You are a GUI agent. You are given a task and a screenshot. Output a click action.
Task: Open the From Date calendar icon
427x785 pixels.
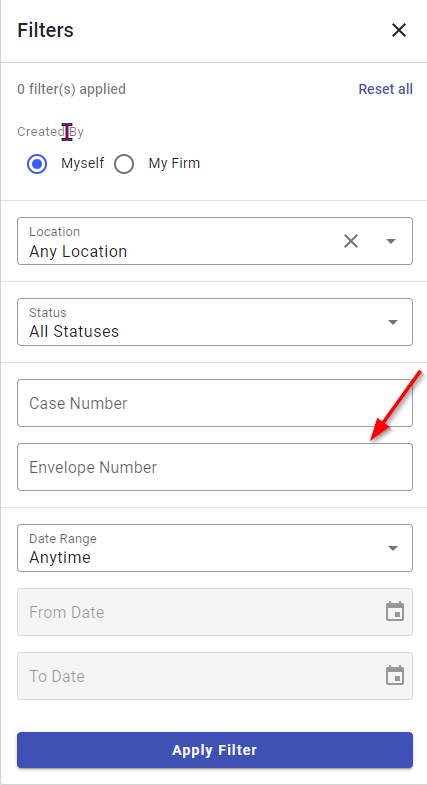click(394, 611)
